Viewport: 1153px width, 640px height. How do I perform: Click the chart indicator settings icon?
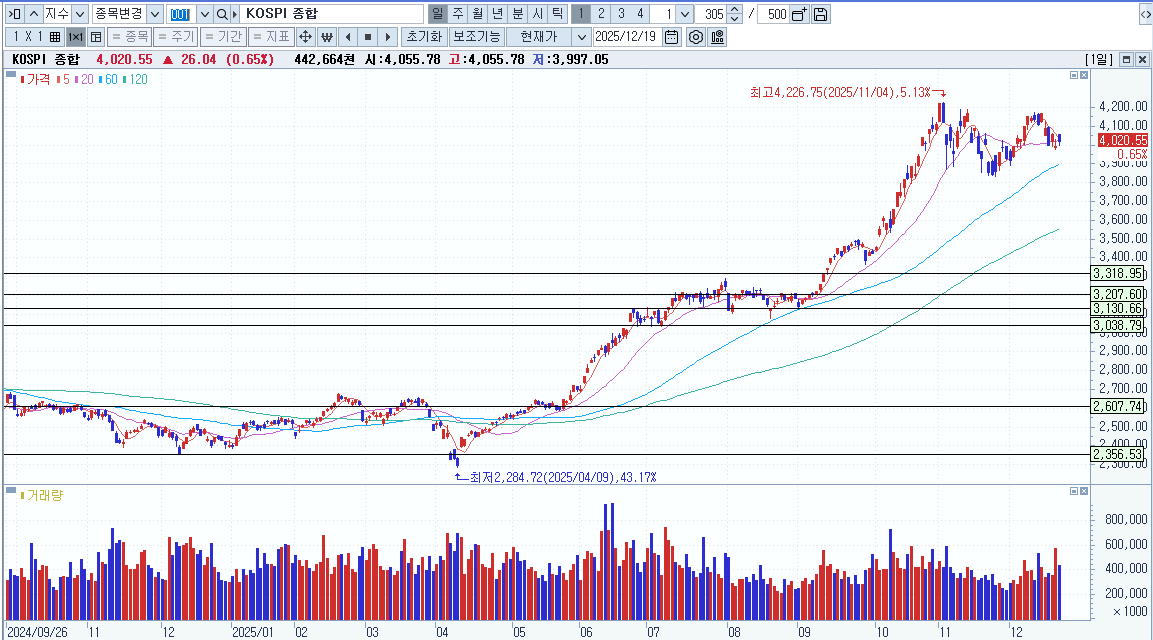718,37
